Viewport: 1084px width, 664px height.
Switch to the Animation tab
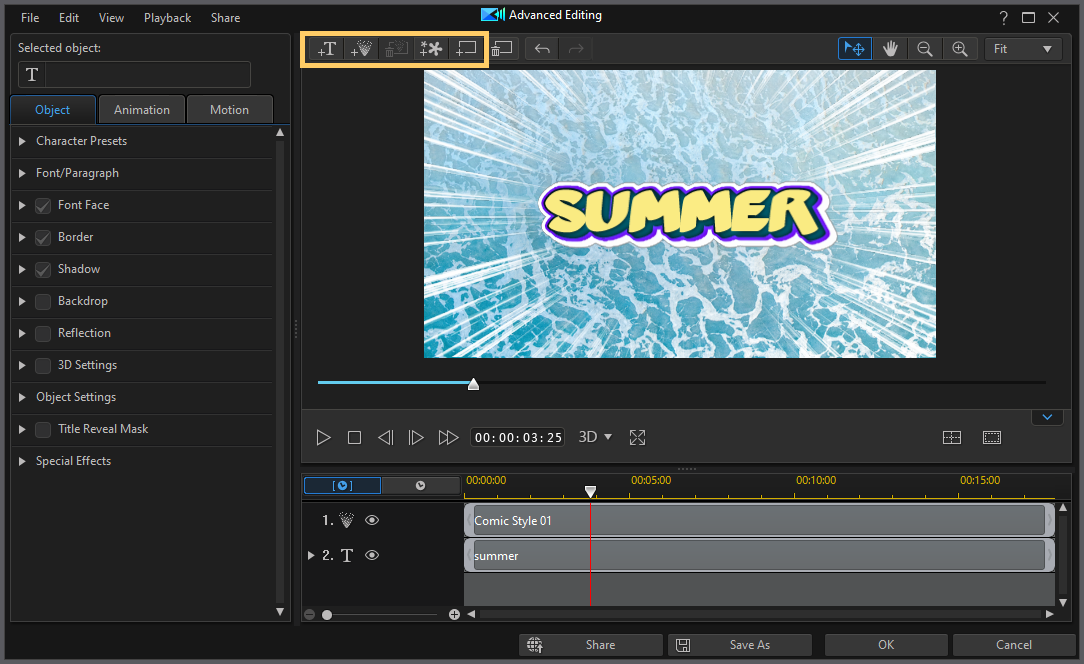point(141,109)
